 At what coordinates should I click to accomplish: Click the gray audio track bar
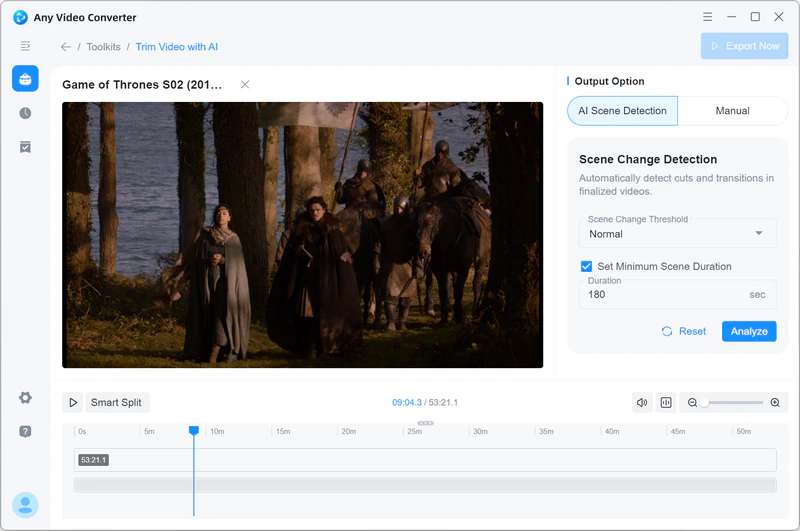(x=425, y=485)
